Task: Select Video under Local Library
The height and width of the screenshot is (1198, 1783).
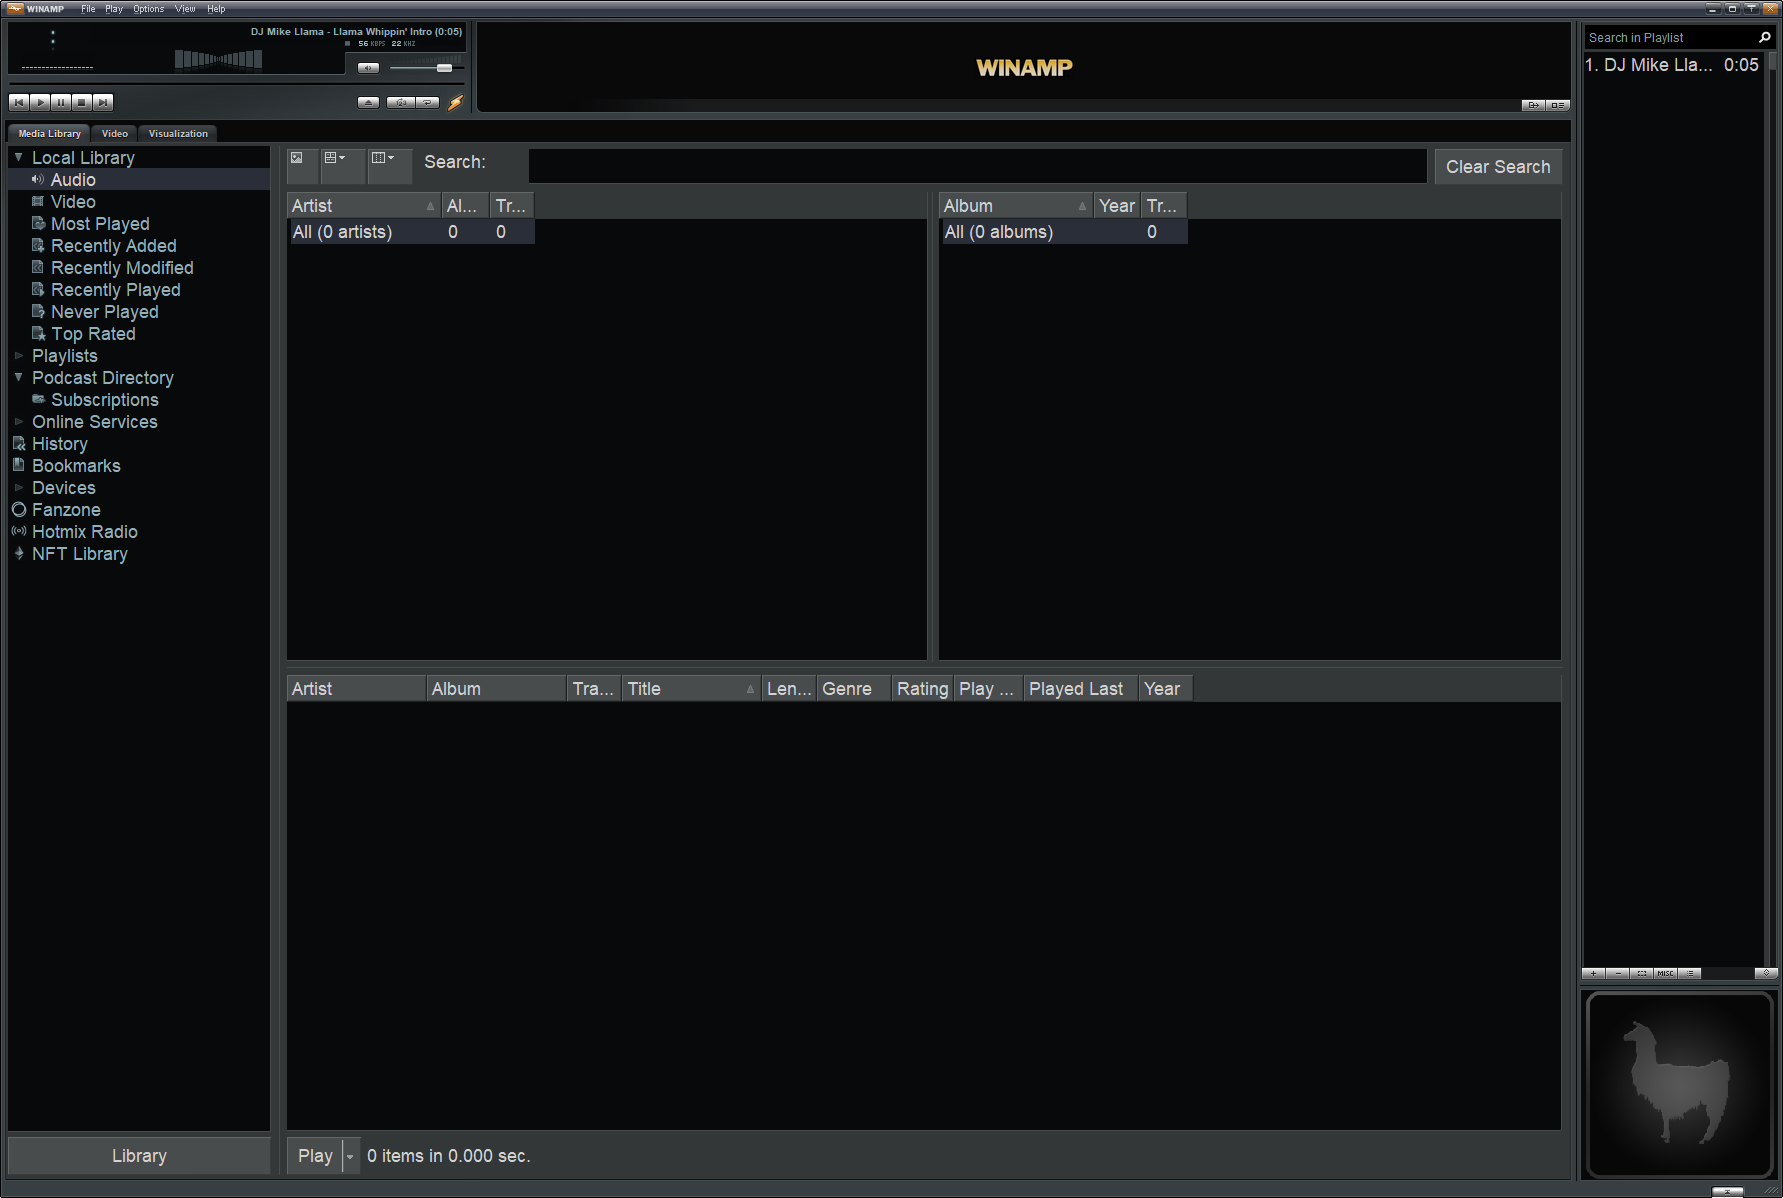Action: [x=73, y=202]
